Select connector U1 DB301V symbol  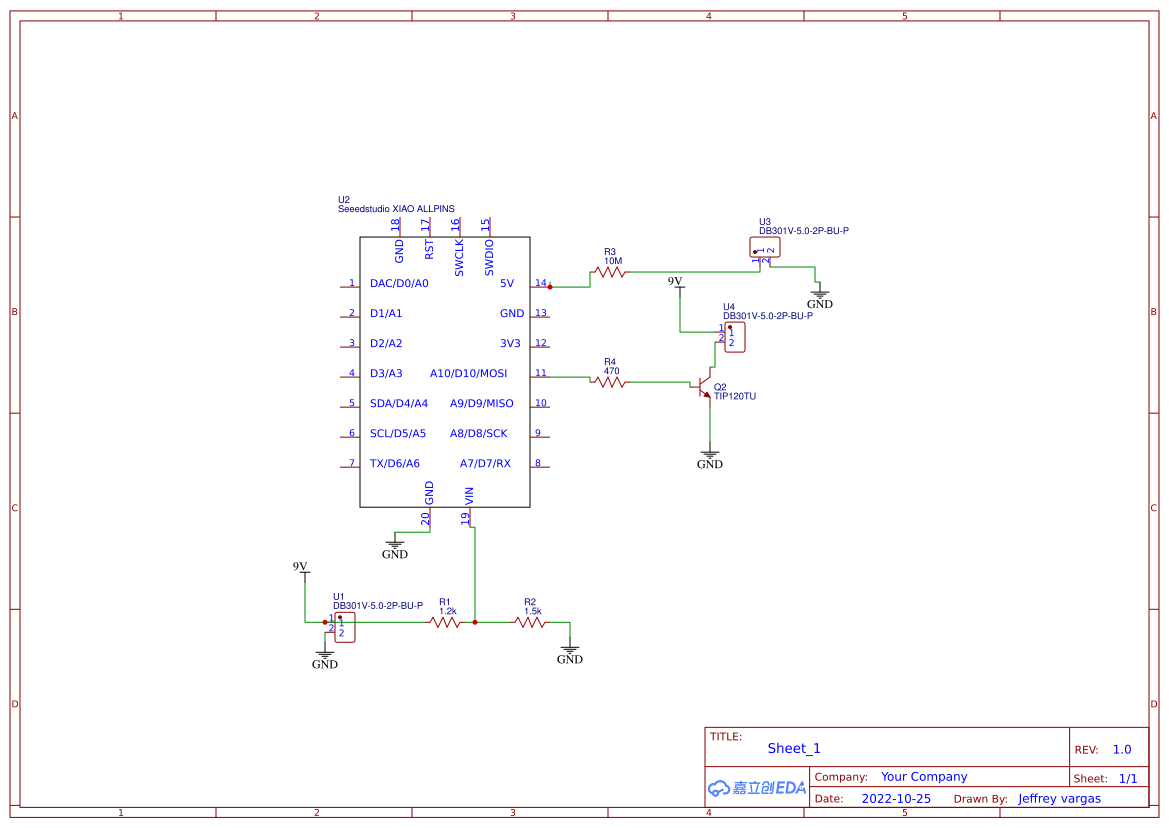coord(344,627)
